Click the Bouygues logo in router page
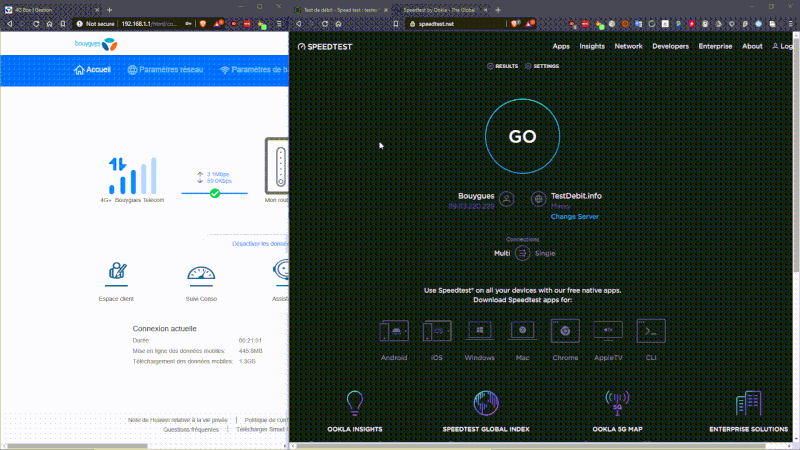 [x=96, y=44]
